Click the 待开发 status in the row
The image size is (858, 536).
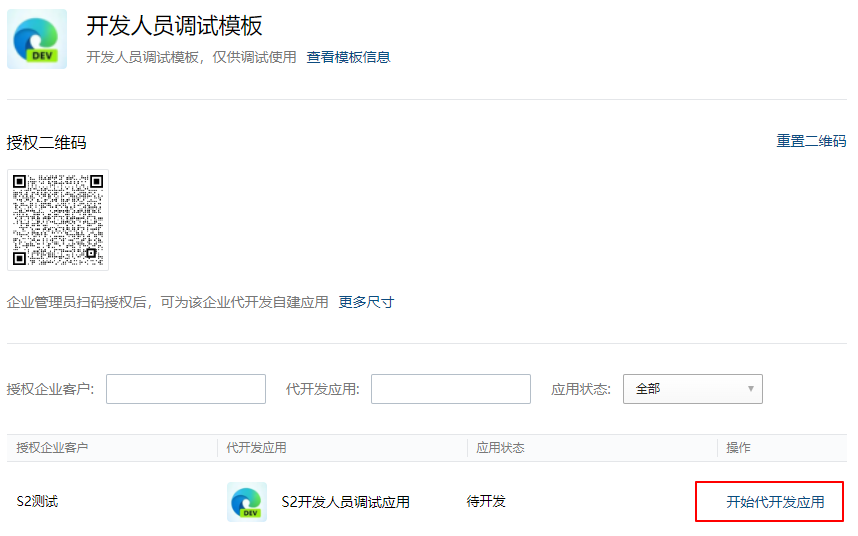tap(486, 501)
